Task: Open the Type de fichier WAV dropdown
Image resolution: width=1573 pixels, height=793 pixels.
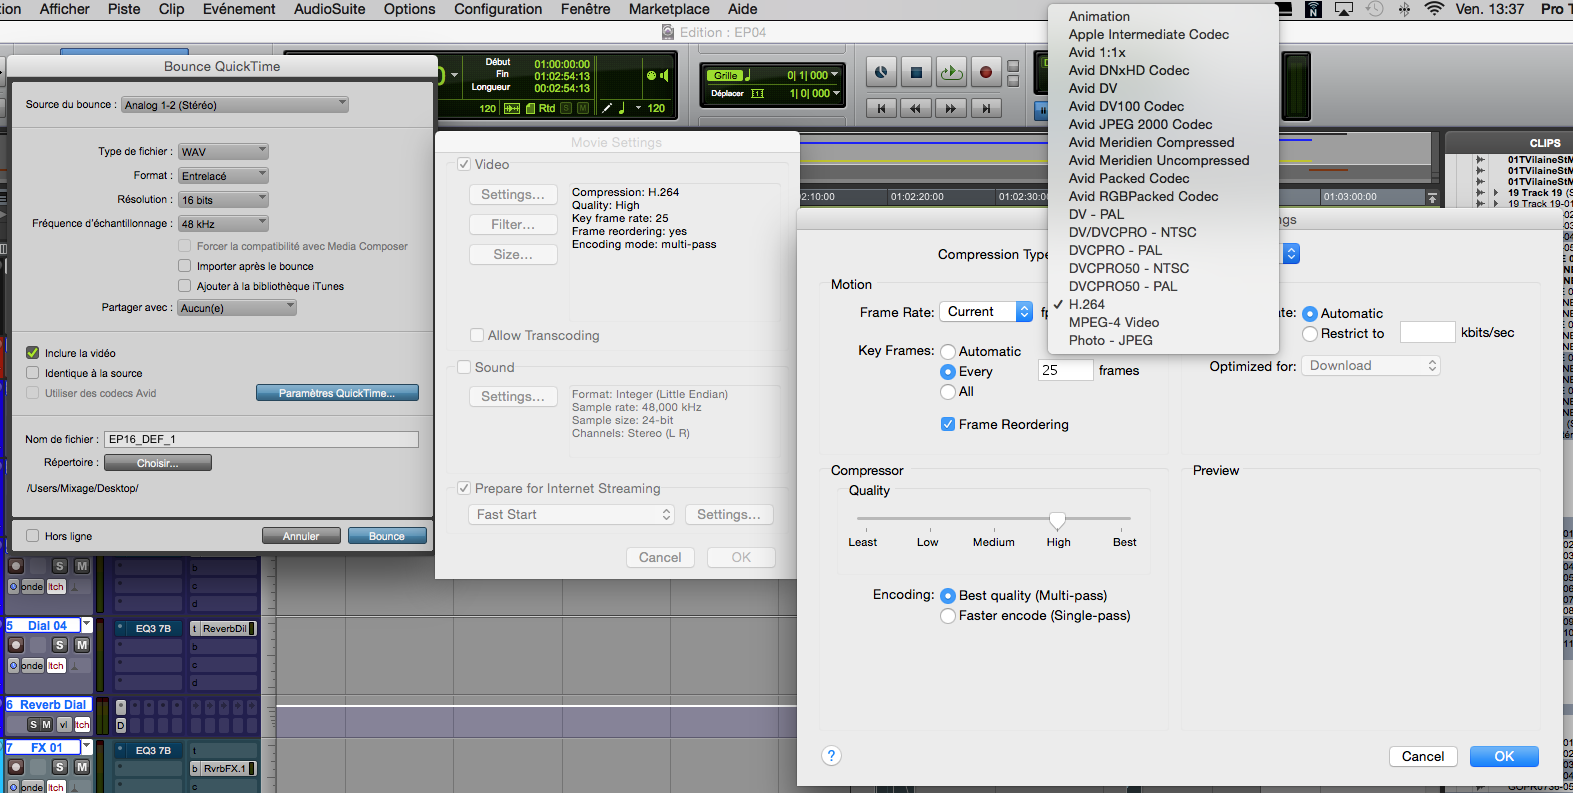Action: [224, 152]
